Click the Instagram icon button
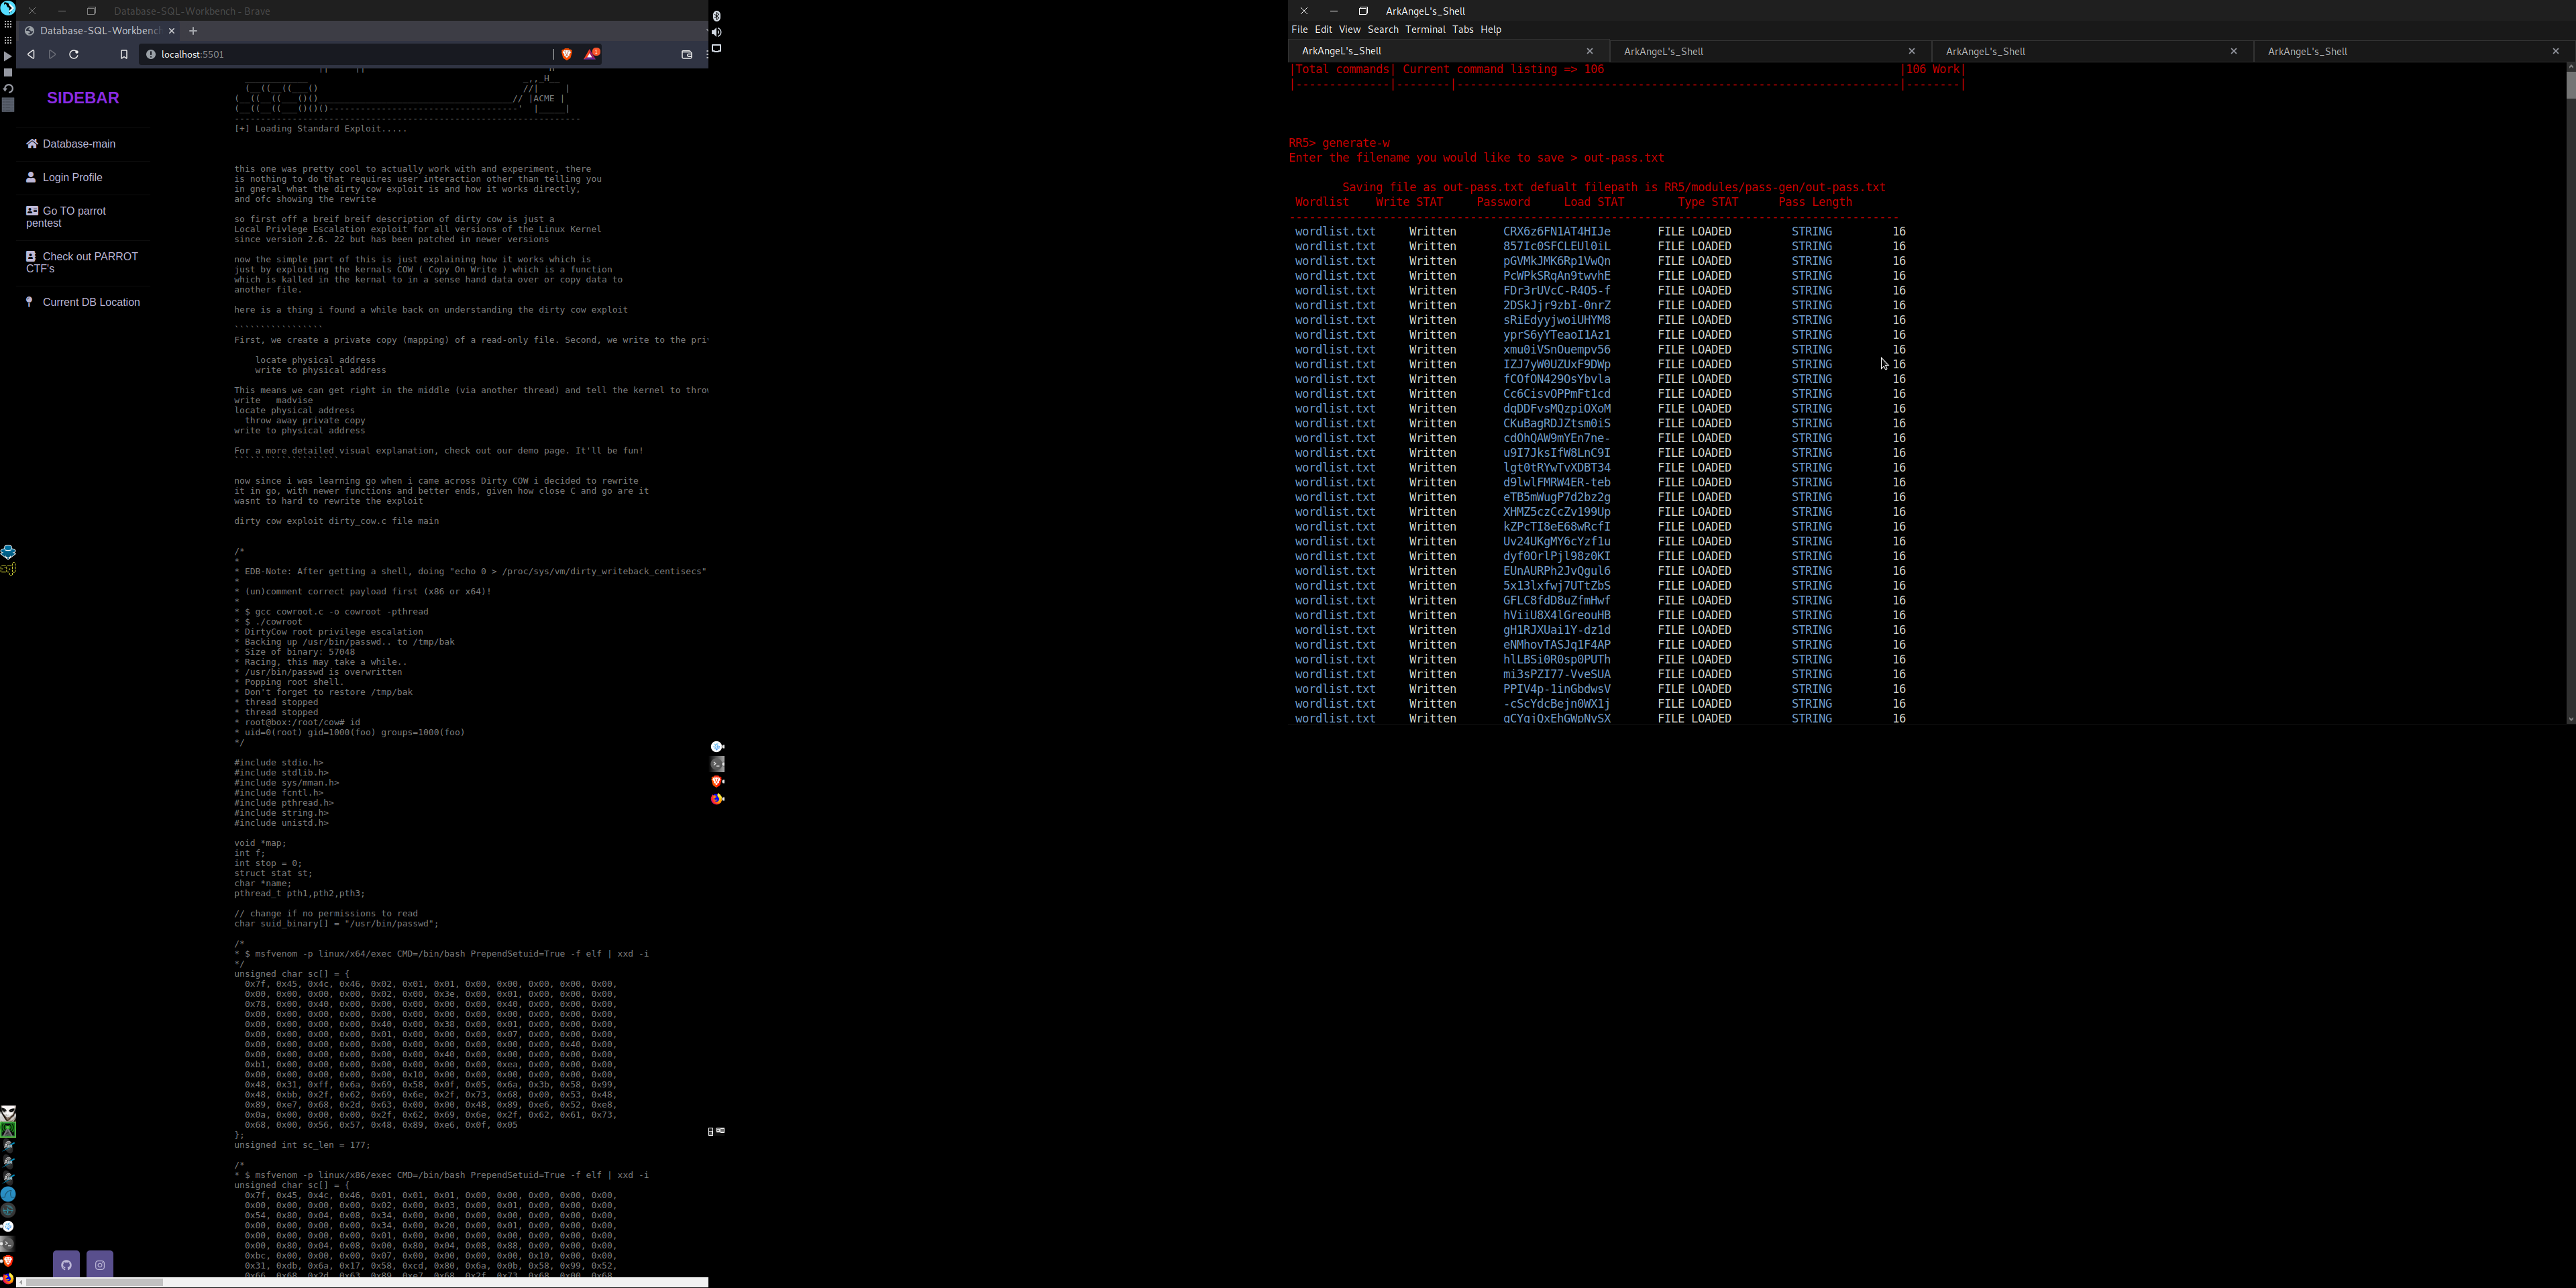2576x1288 pixels. tap(100, 1265)
